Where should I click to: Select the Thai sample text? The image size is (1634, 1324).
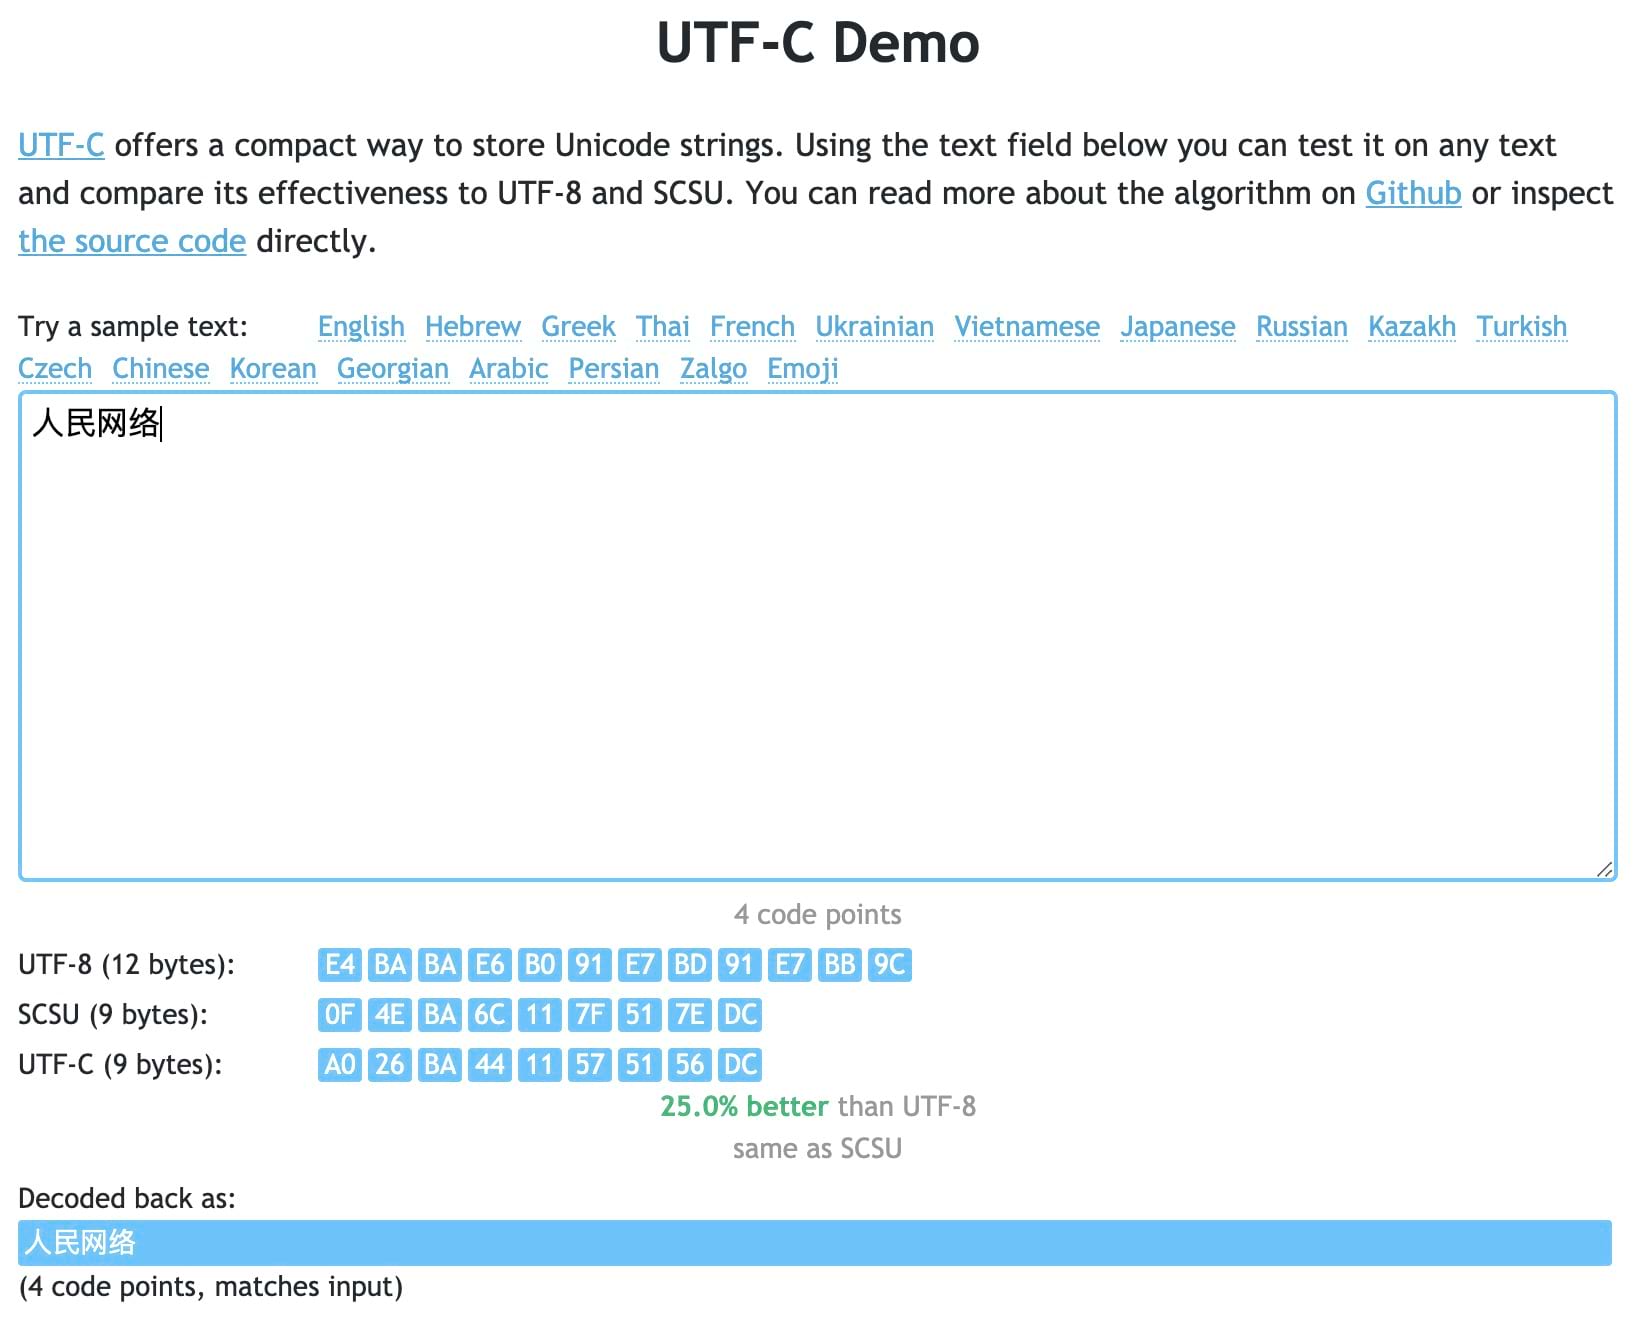663,327
